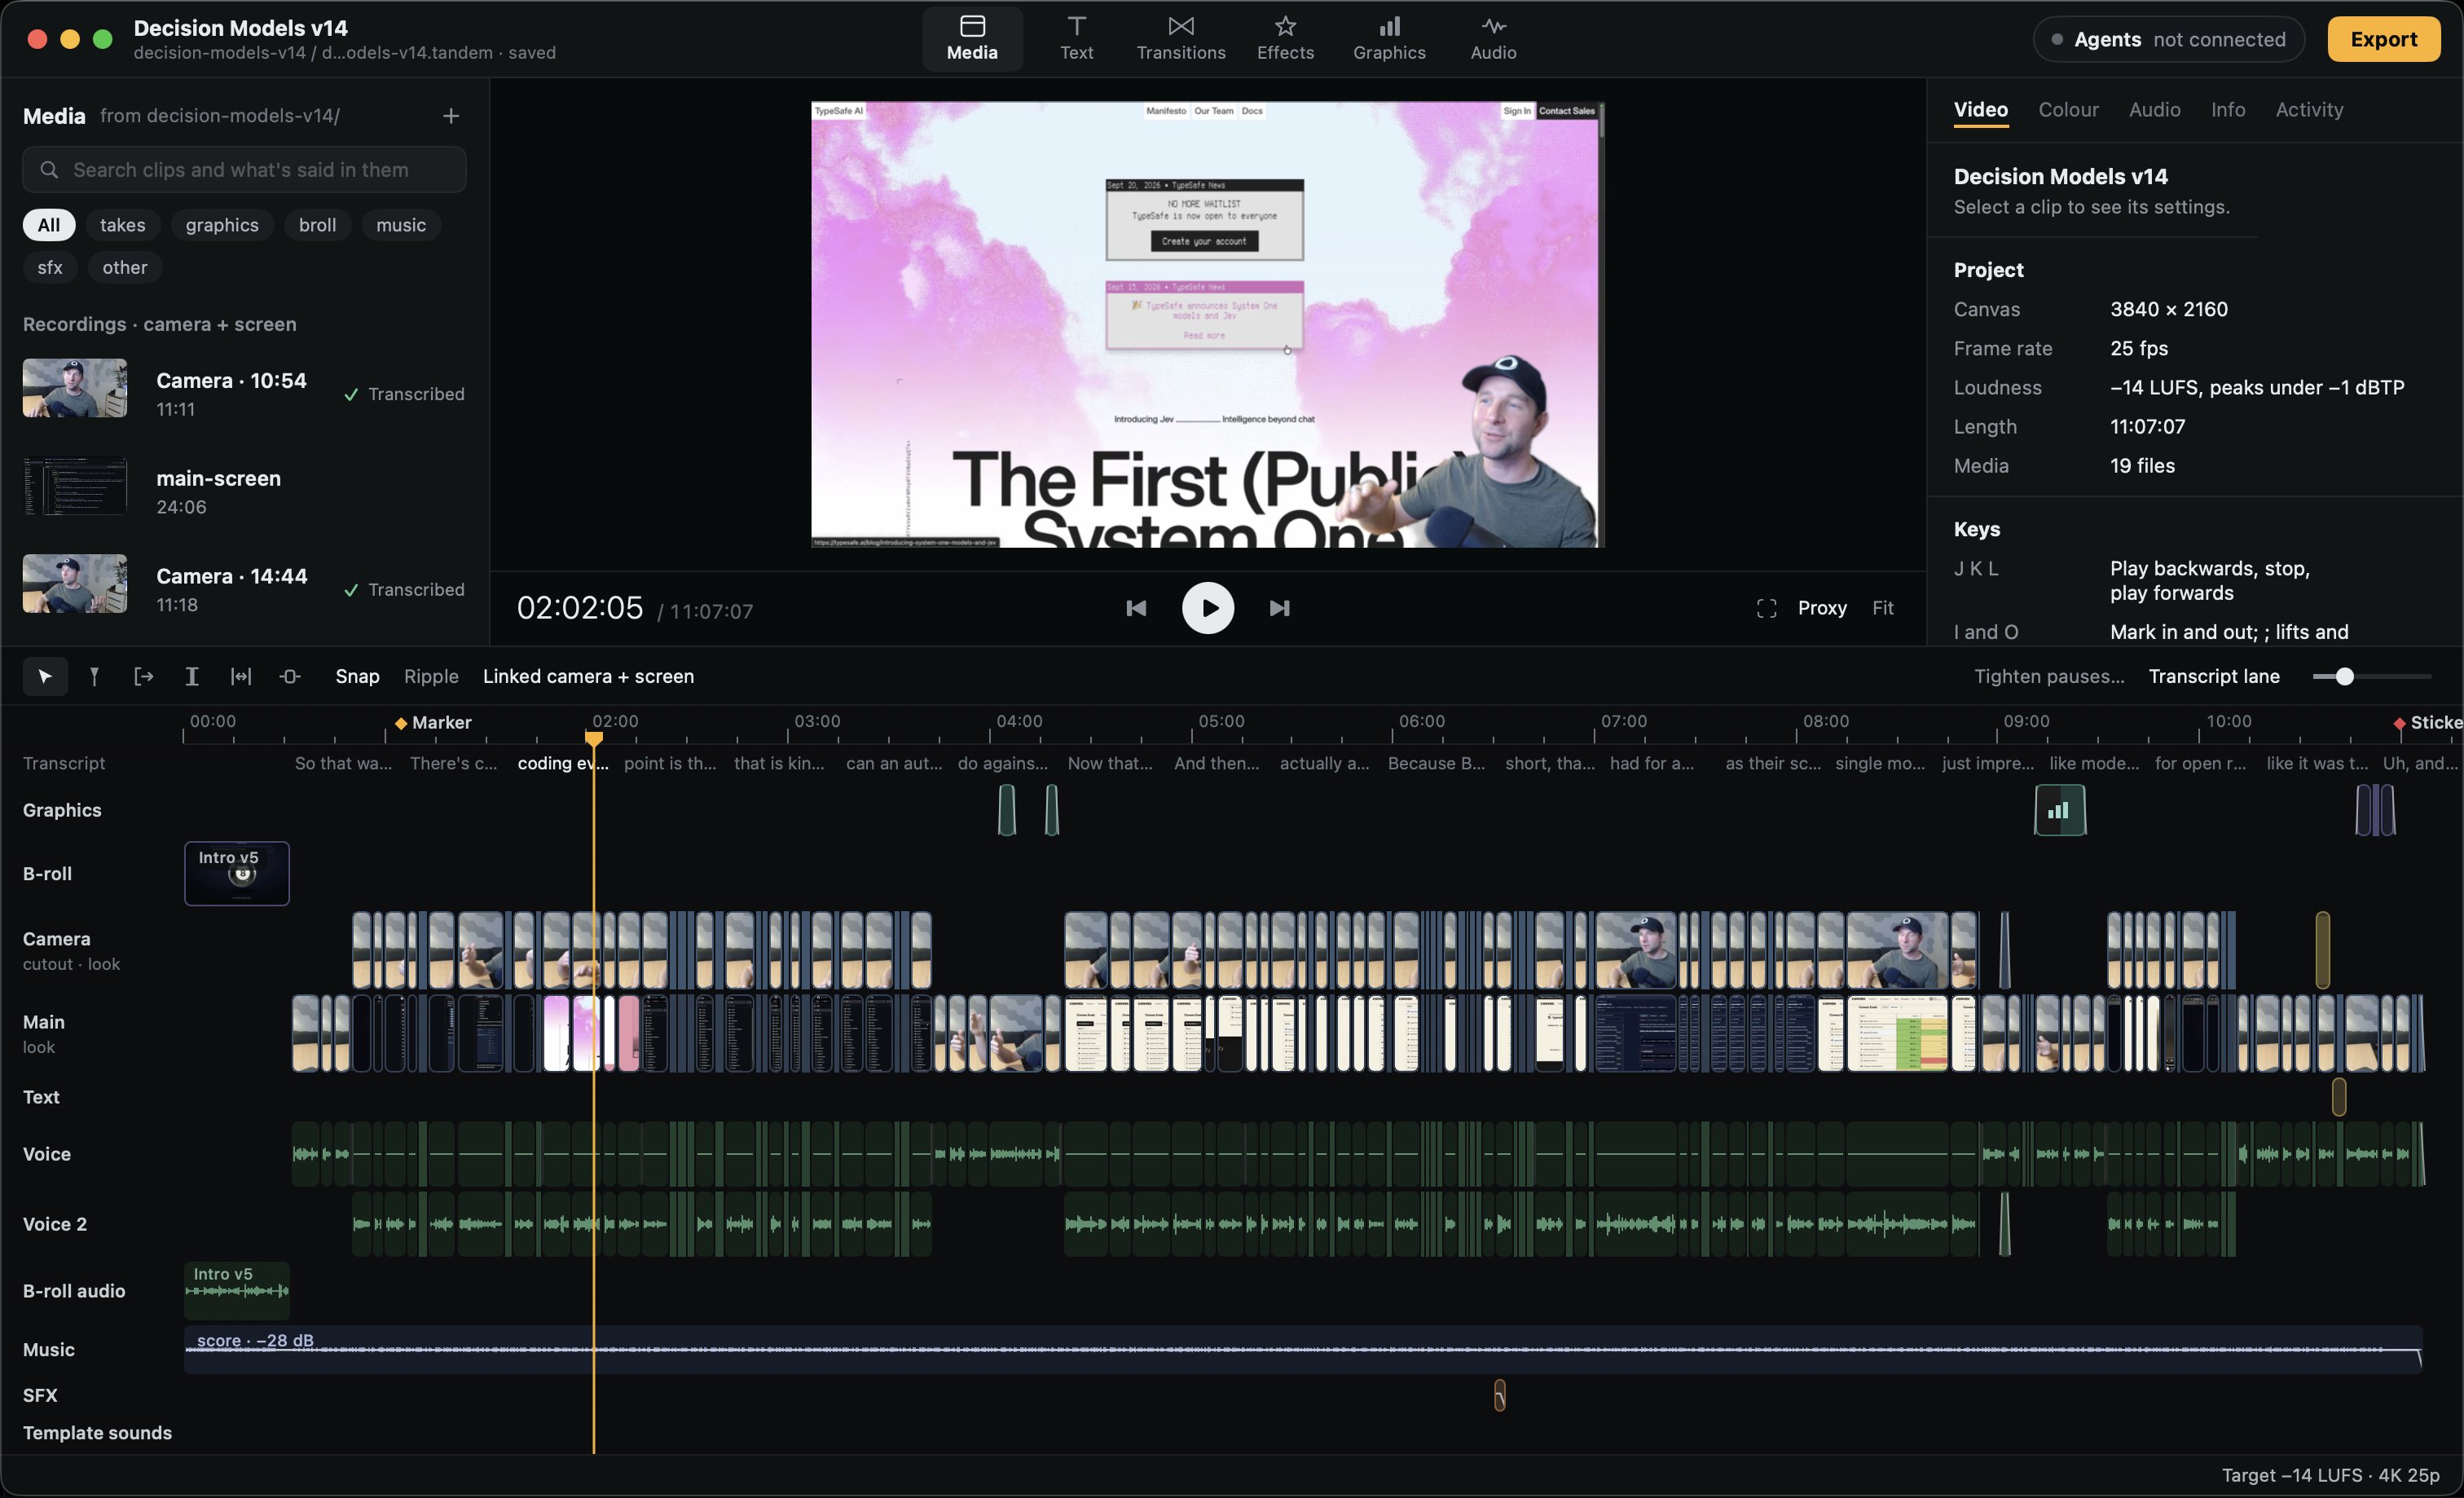Toggle Ripple editing mode
This screenshot has width=2464, height=1498.
pos(431,677)
